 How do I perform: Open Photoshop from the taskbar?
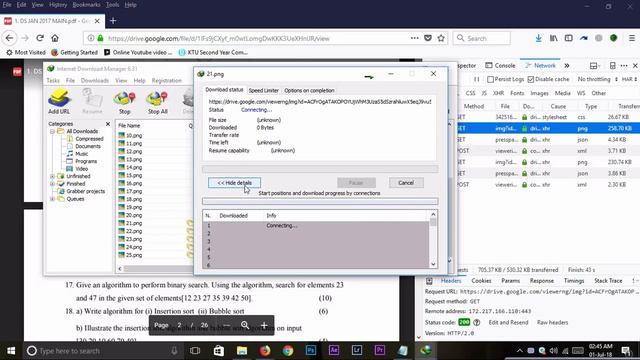(311, 351)
